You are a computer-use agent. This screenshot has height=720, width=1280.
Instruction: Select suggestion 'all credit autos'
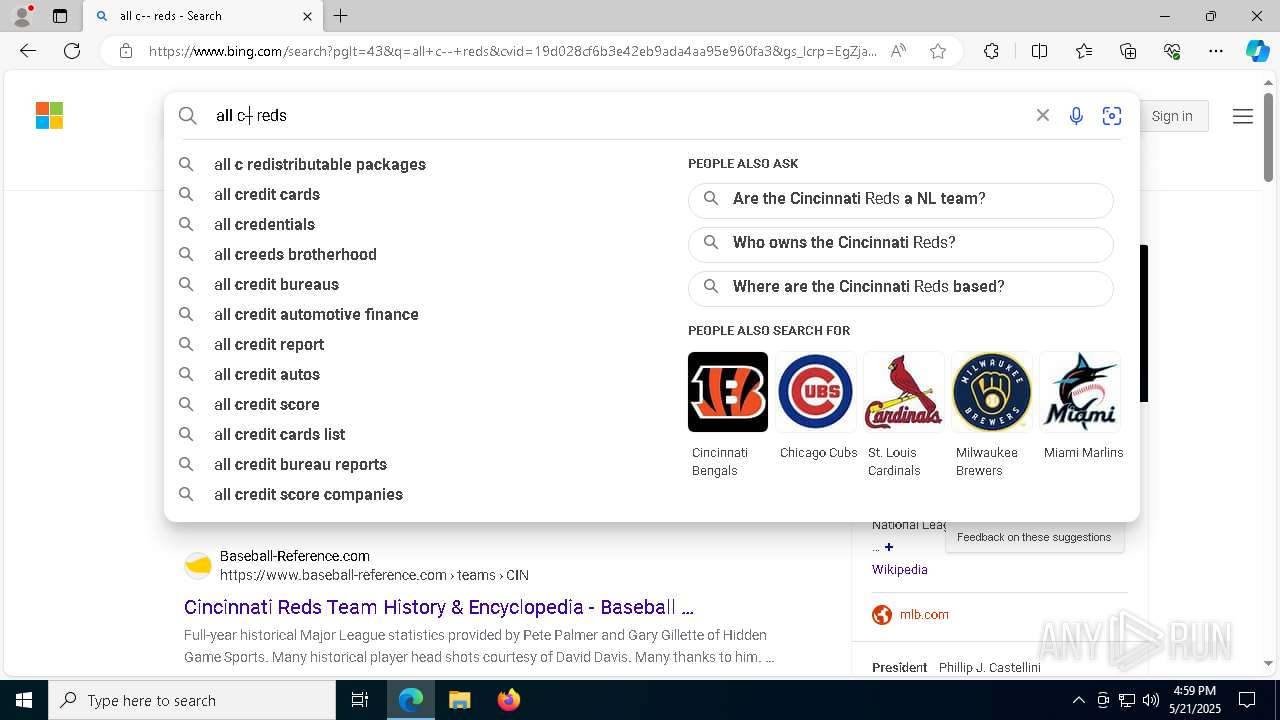[x=267, y=374]
